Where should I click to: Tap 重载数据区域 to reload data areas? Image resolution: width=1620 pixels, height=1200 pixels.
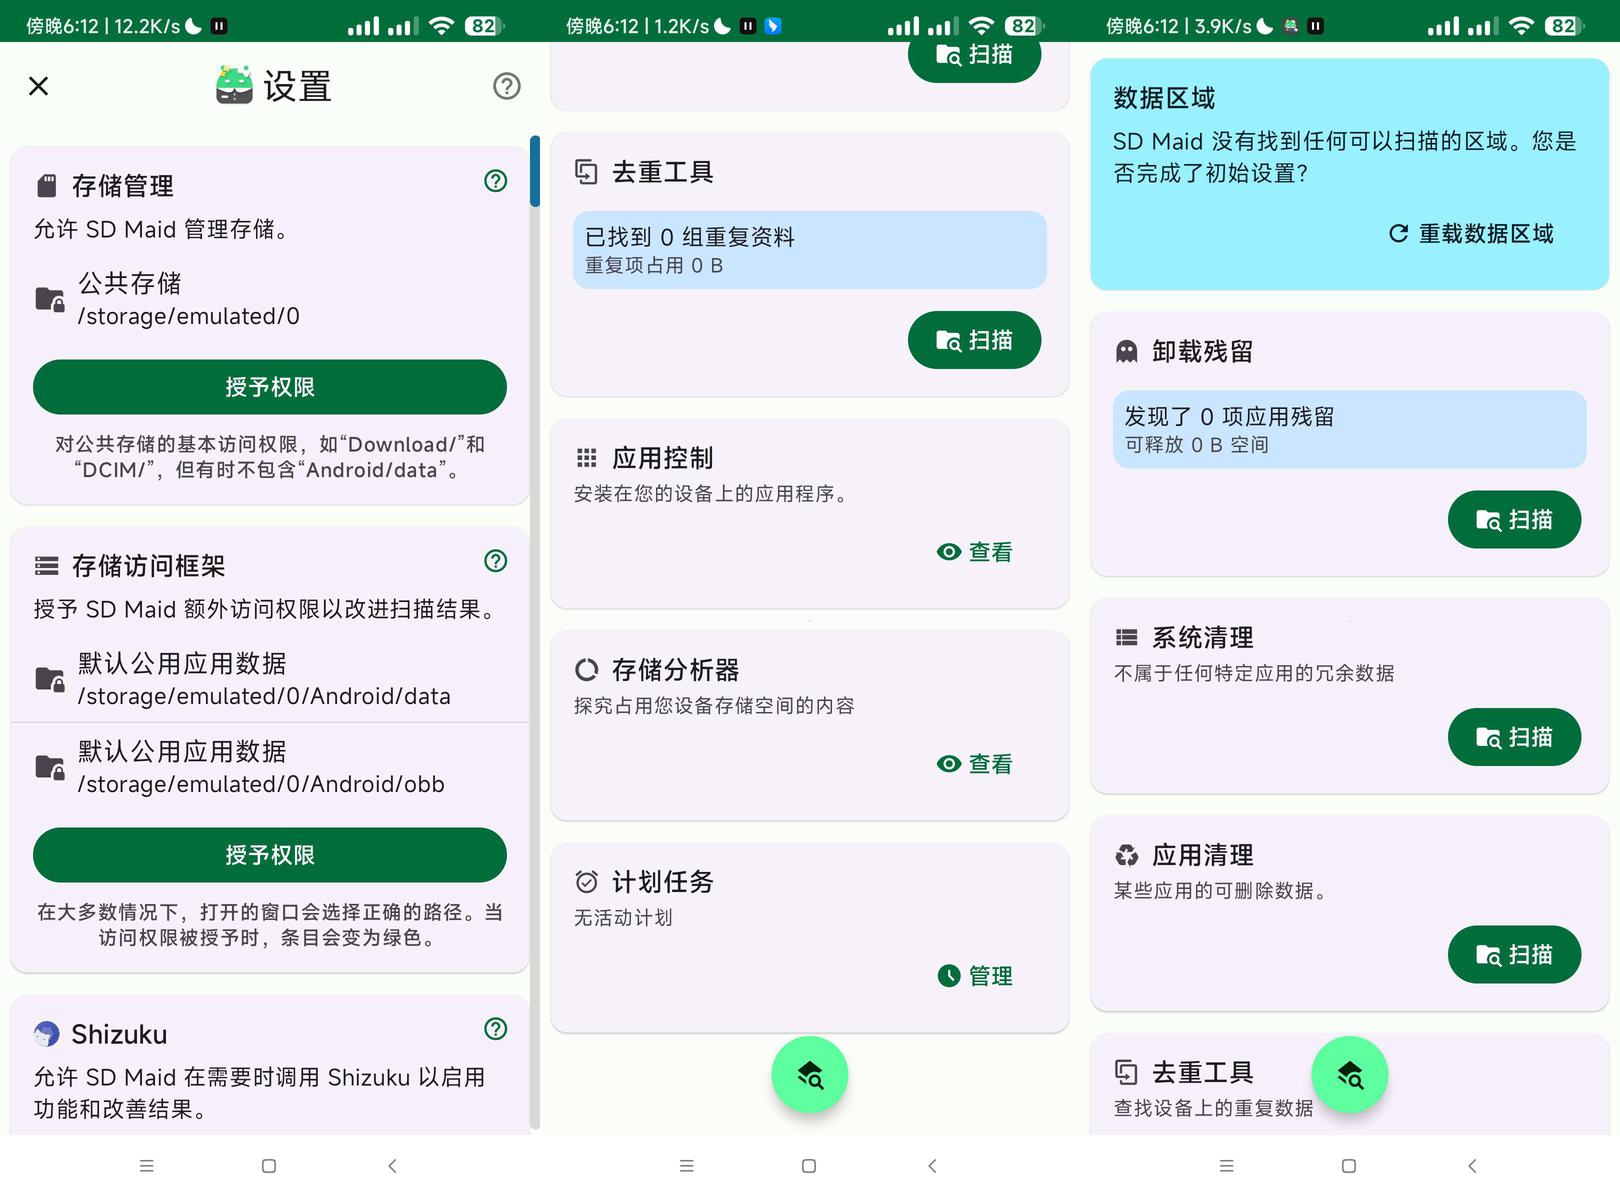(x=1471, y=233)
